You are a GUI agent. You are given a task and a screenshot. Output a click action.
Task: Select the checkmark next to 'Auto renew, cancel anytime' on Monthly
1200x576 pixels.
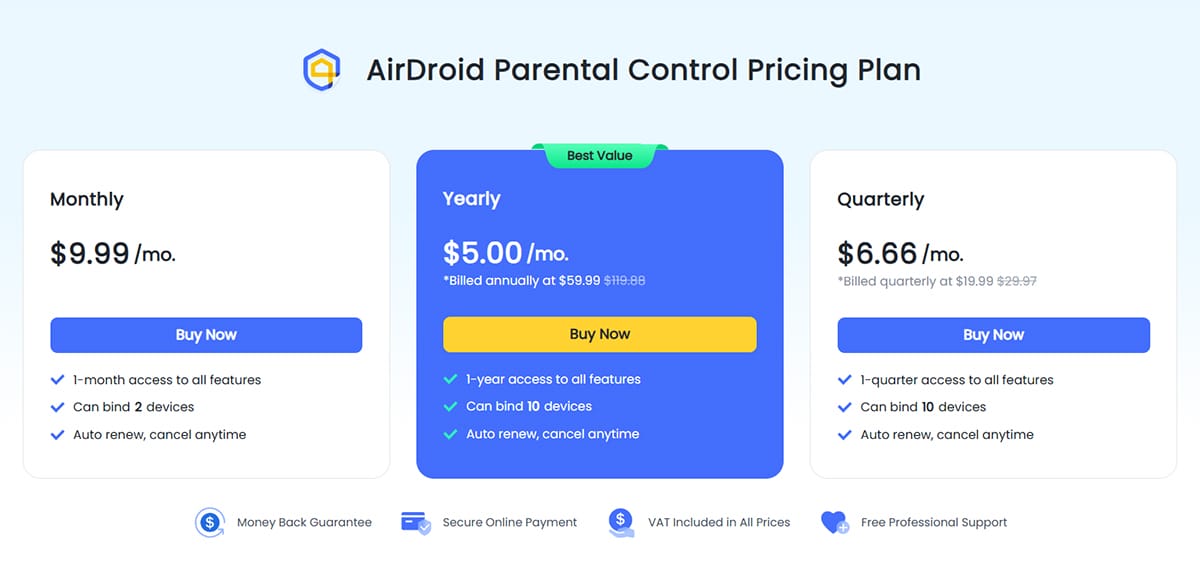tap(55, 435)
